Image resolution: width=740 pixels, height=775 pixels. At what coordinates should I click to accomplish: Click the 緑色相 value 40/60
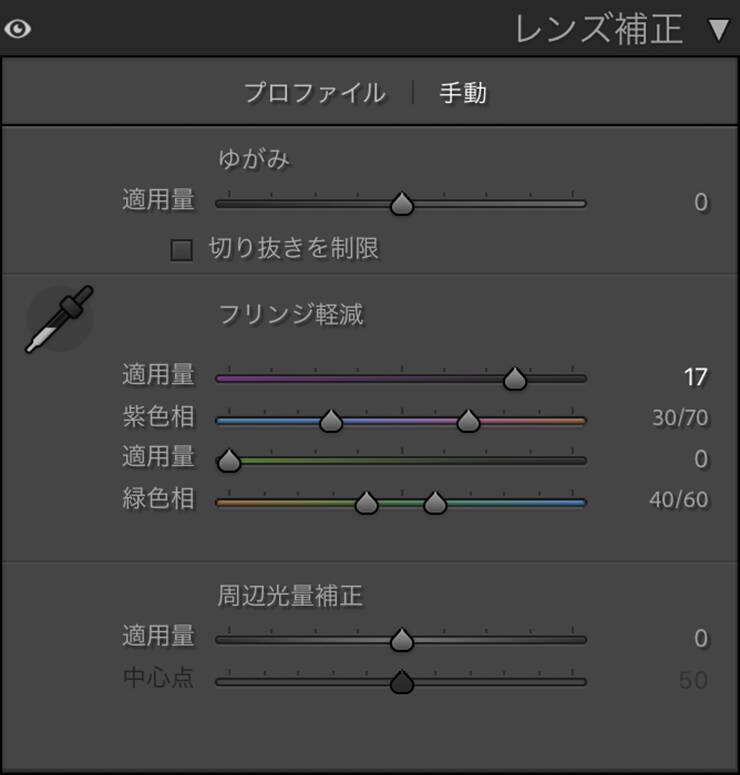coord(679,500)
